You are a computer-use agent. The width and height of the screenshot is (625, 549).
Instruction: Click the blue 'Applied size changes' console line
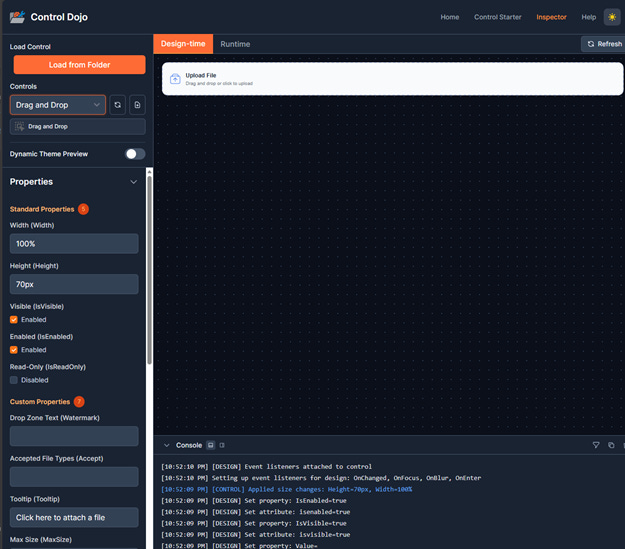(x=287, y=489)
